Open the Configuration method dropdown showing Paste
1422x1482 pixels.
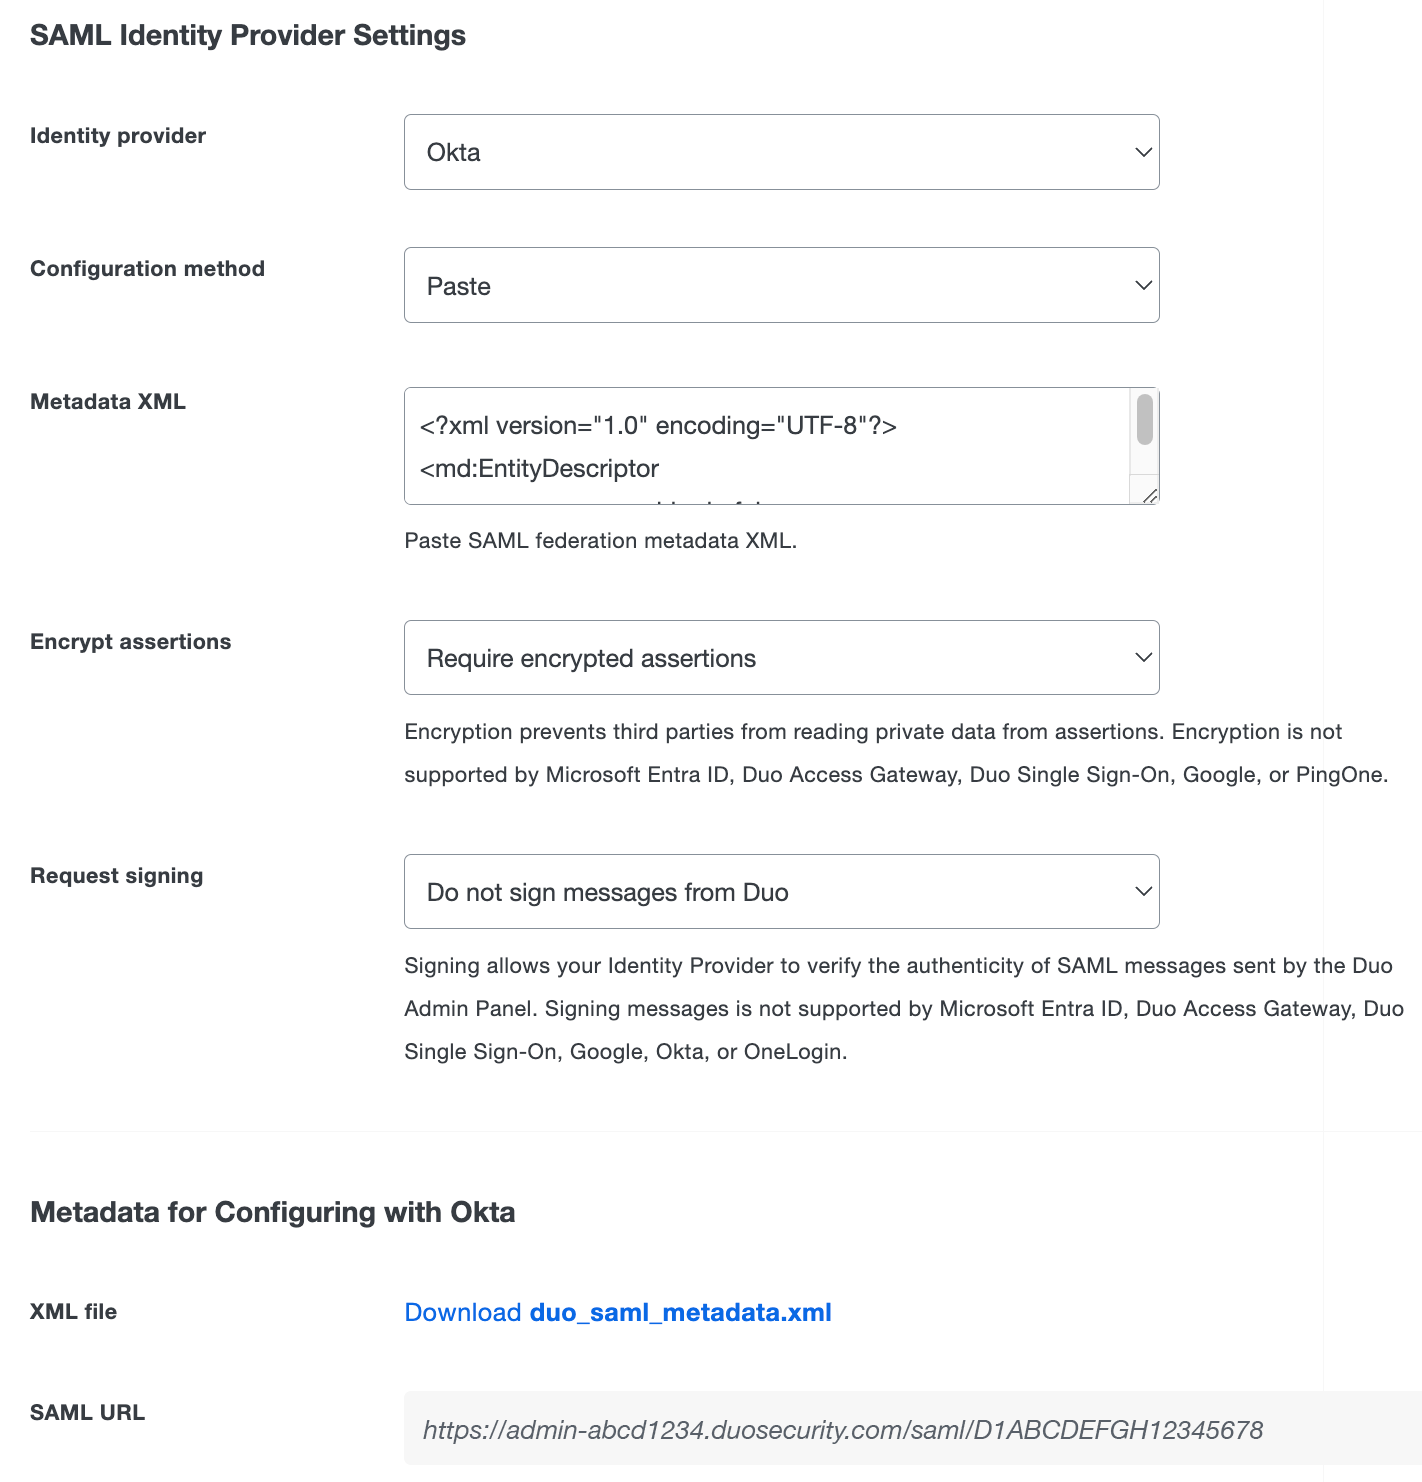[x=780, y=285]
